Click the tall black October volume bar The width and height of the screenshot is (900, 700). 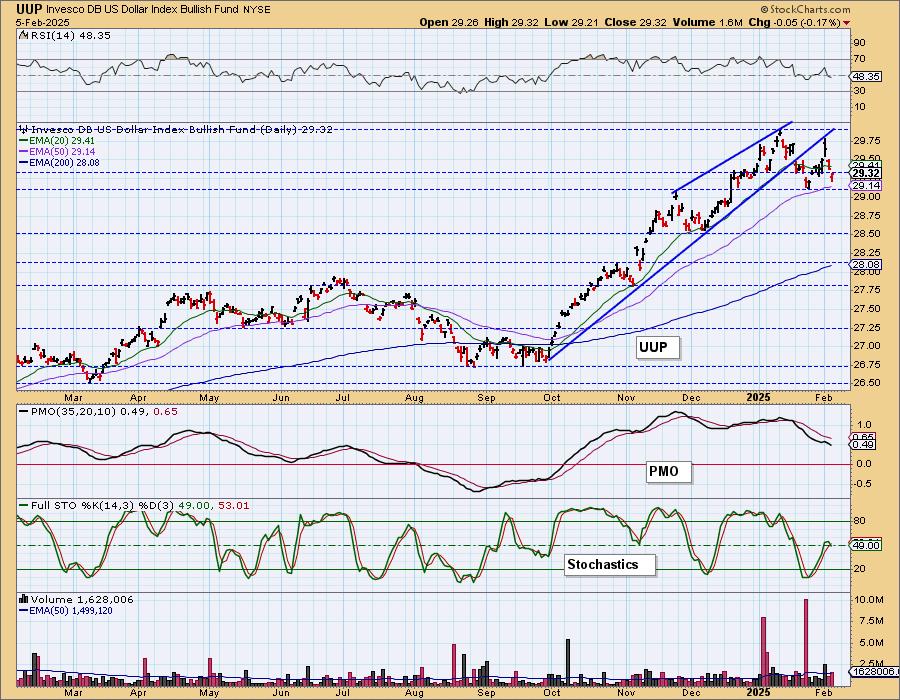[x=568, y=662]
